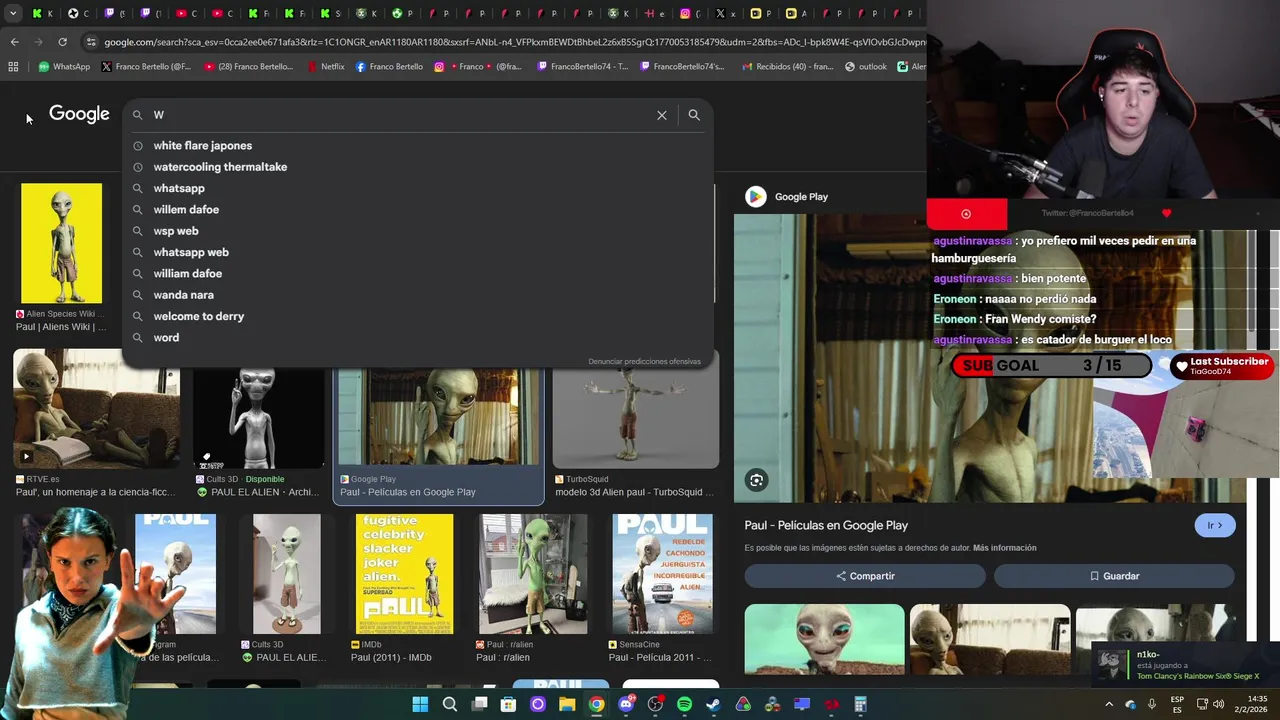The height and width of the screenshot is (720, 1280).
Task: Select suggestion "watercooling thermaltake"
Action: coord(418,167)
